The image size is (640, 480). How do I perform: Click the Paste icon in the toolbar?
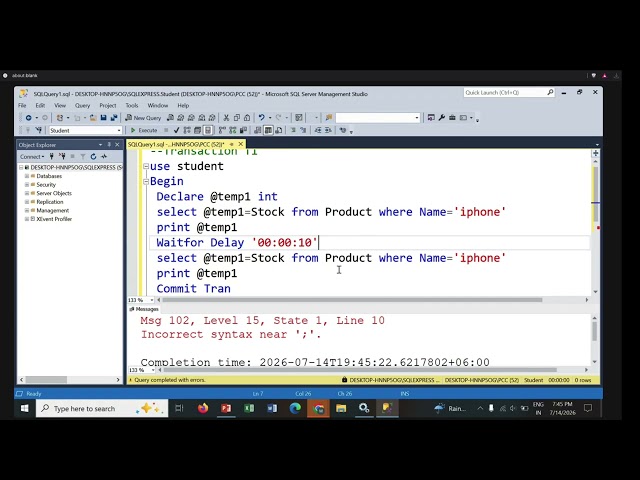click(247, 118)
